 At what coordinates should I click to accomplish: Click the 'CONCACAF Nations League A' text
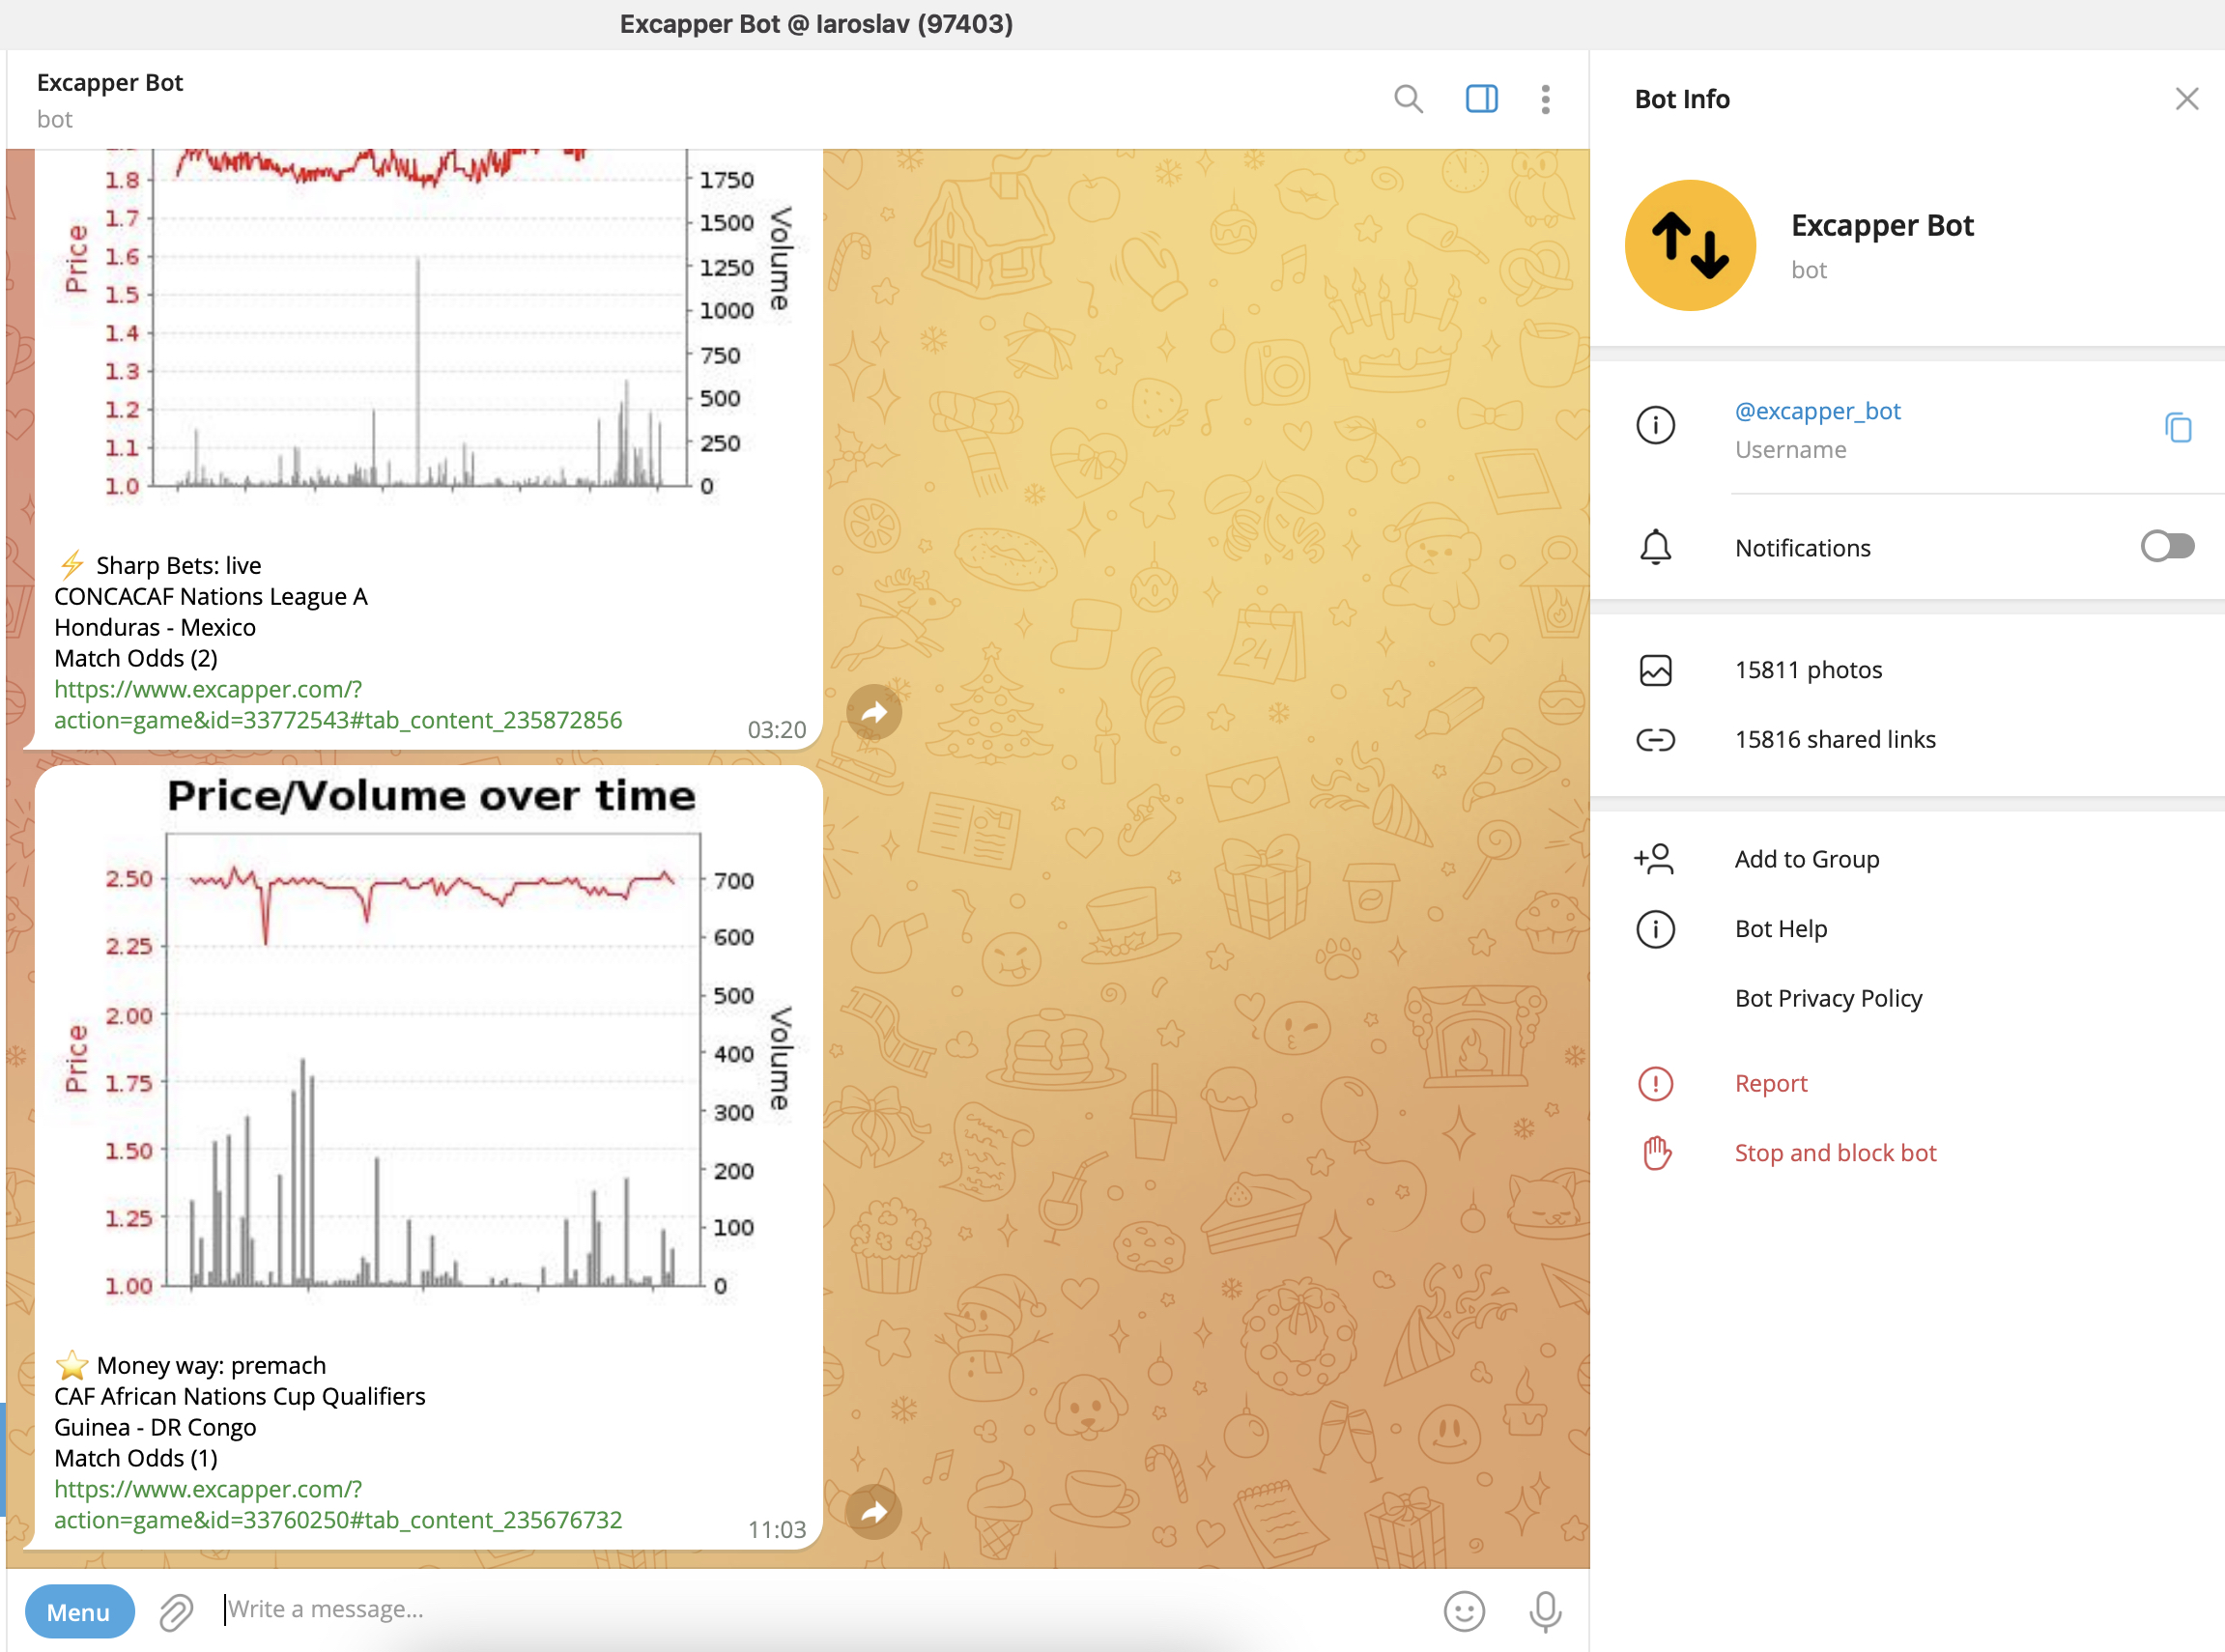pos(211,596)
